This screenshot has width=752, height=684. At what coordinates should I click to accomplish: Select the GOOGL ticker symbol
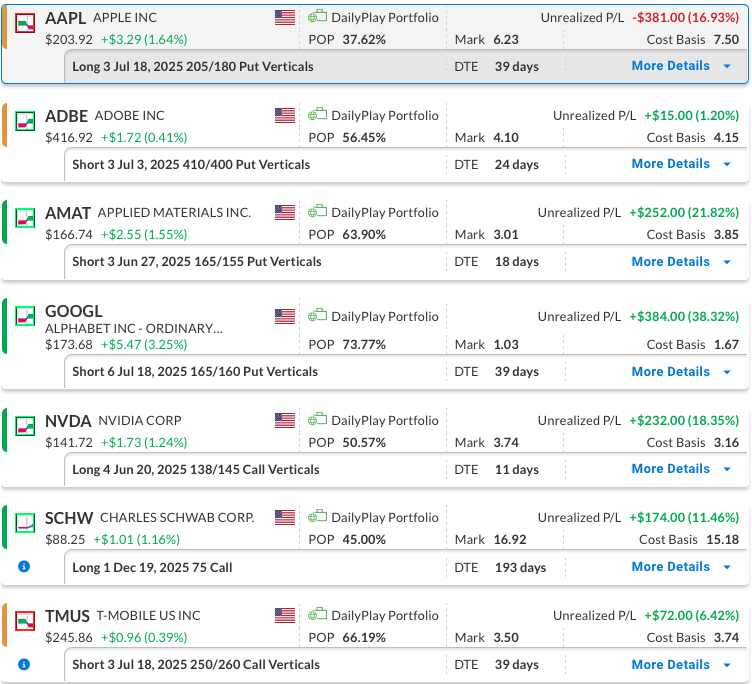coord(73,311)
